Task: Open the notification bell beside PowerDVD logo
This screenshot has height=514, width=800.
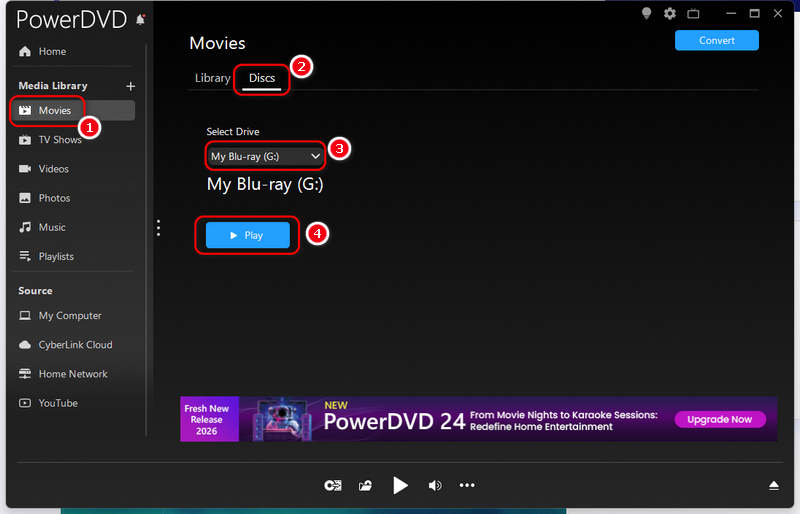Action: [x=140, y=19]
